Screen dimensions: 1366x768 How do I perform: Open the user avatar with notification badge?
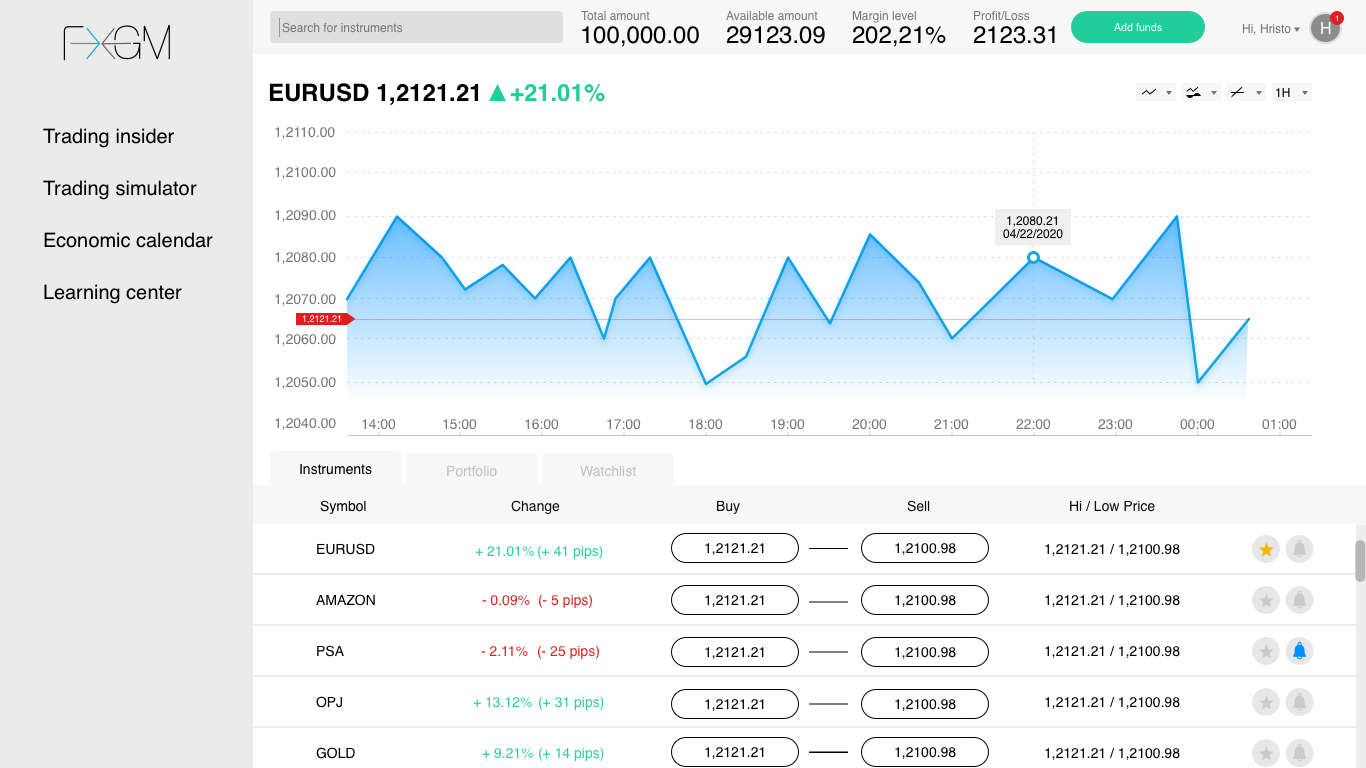(x=1325, y=28)
